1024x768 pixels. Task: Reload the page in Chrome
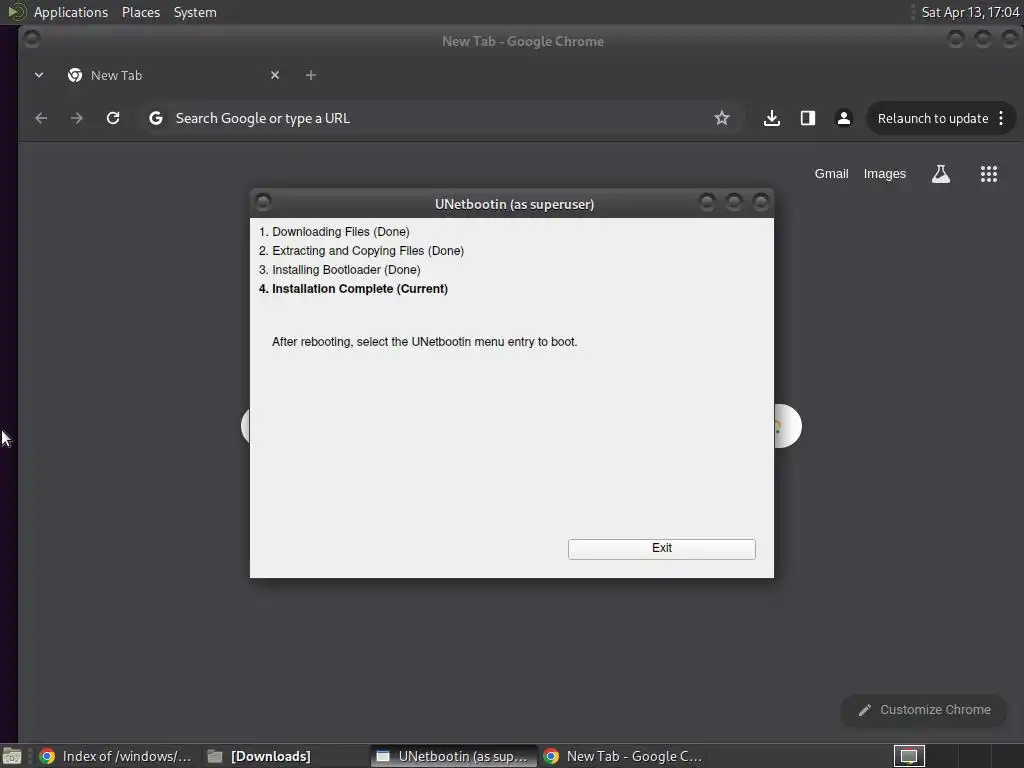(113, 118)
